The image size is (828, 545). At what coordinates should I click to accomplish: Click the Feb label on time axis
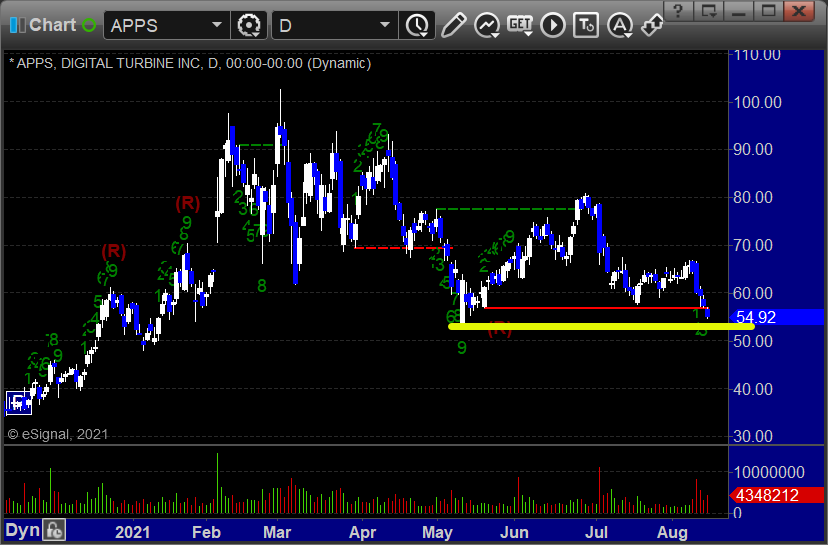point(206,532)
